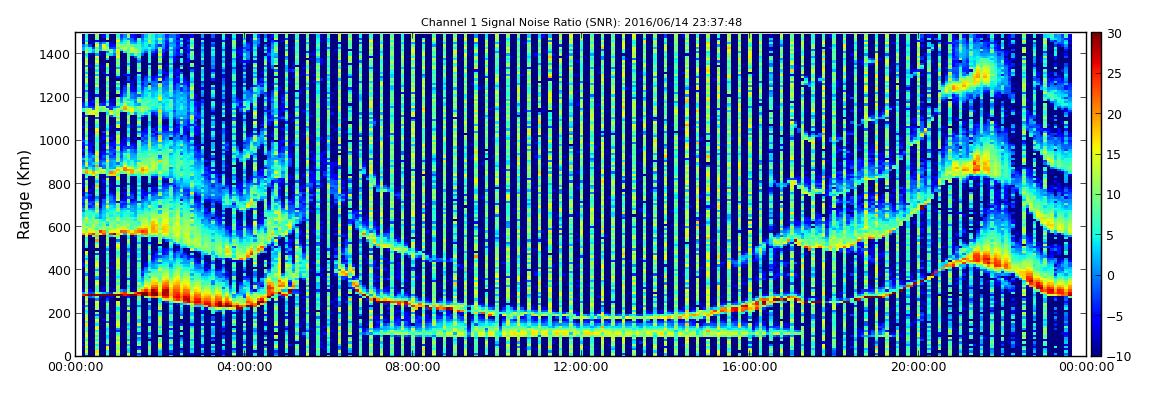
Task: Click the 1000 range axis tick label
Action: click(x=56, y=141)
